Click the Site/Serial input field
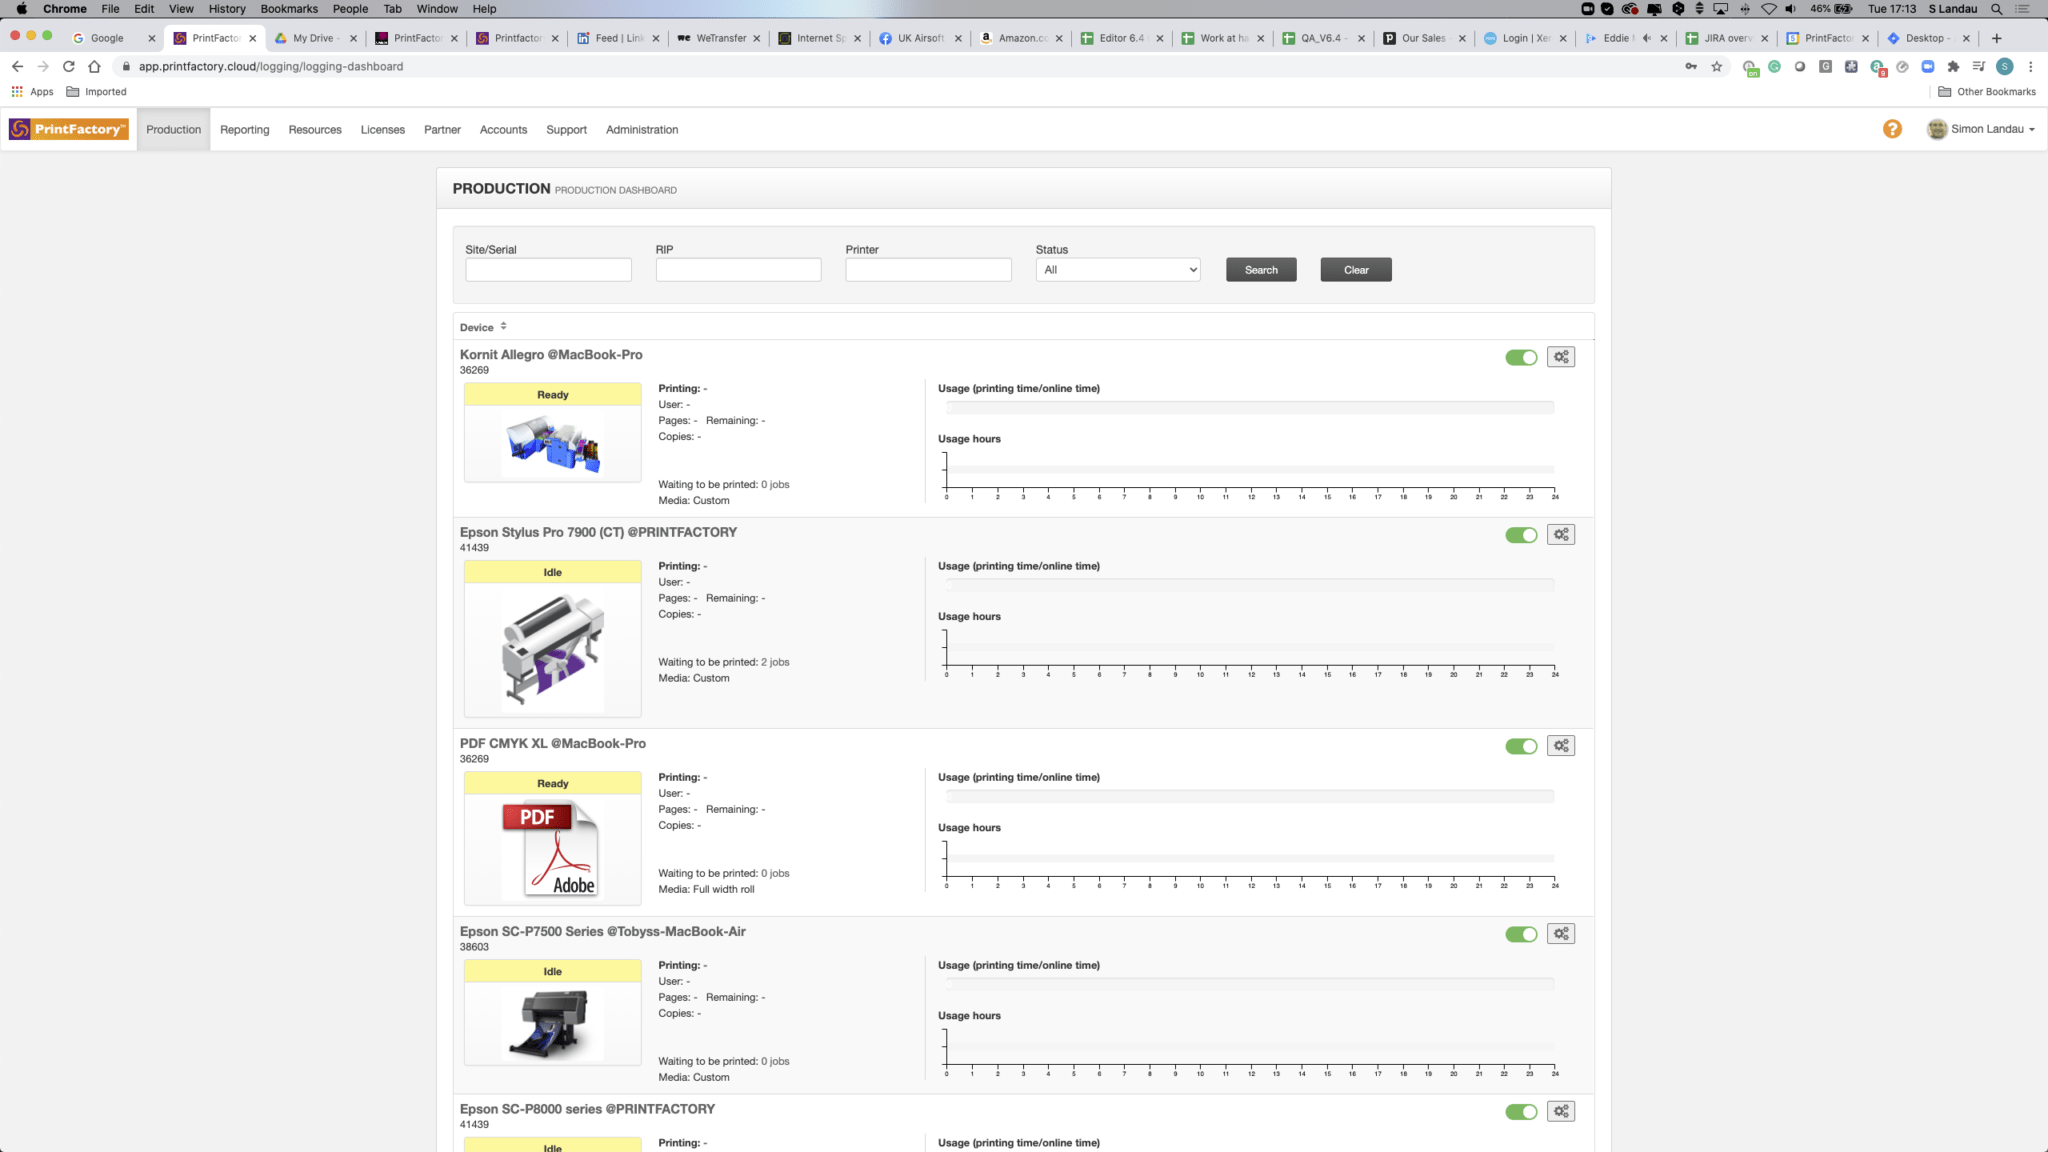Viewport: 2048px width, 1152px height. pos(547,269)
